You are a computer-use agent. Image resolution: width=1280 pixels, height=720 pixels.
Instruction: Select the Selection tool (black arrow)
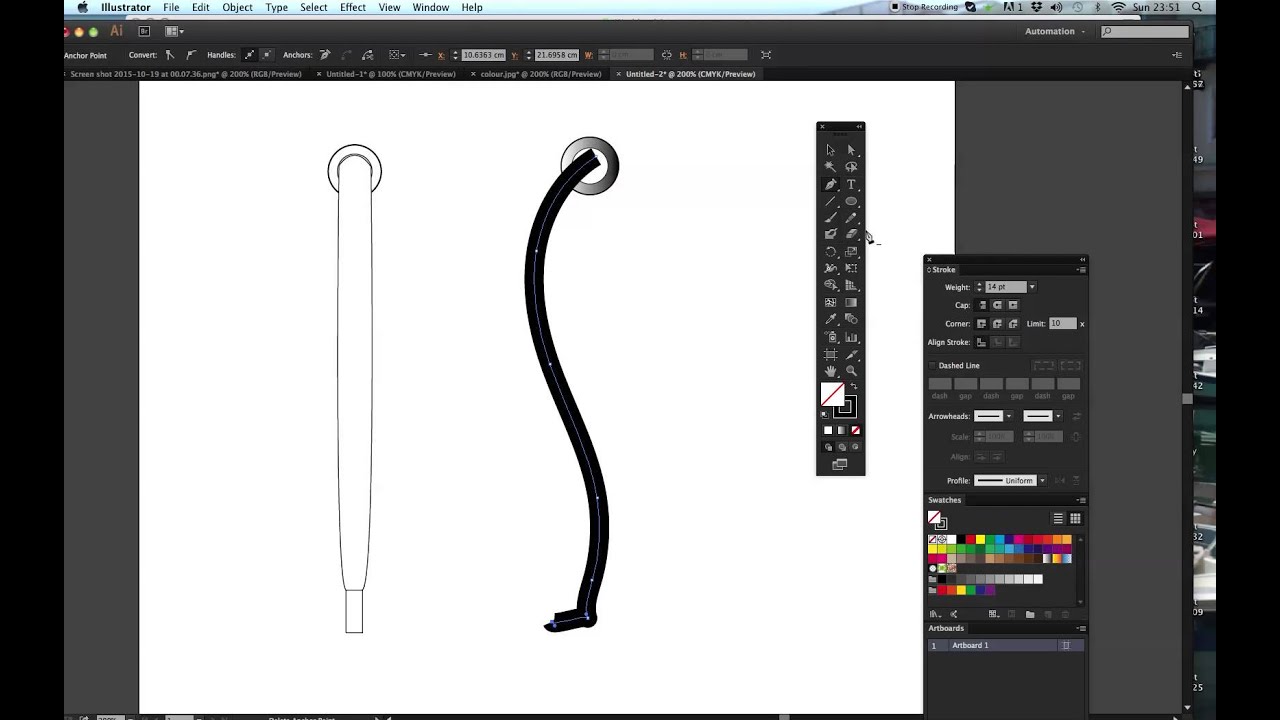[830, 150]
